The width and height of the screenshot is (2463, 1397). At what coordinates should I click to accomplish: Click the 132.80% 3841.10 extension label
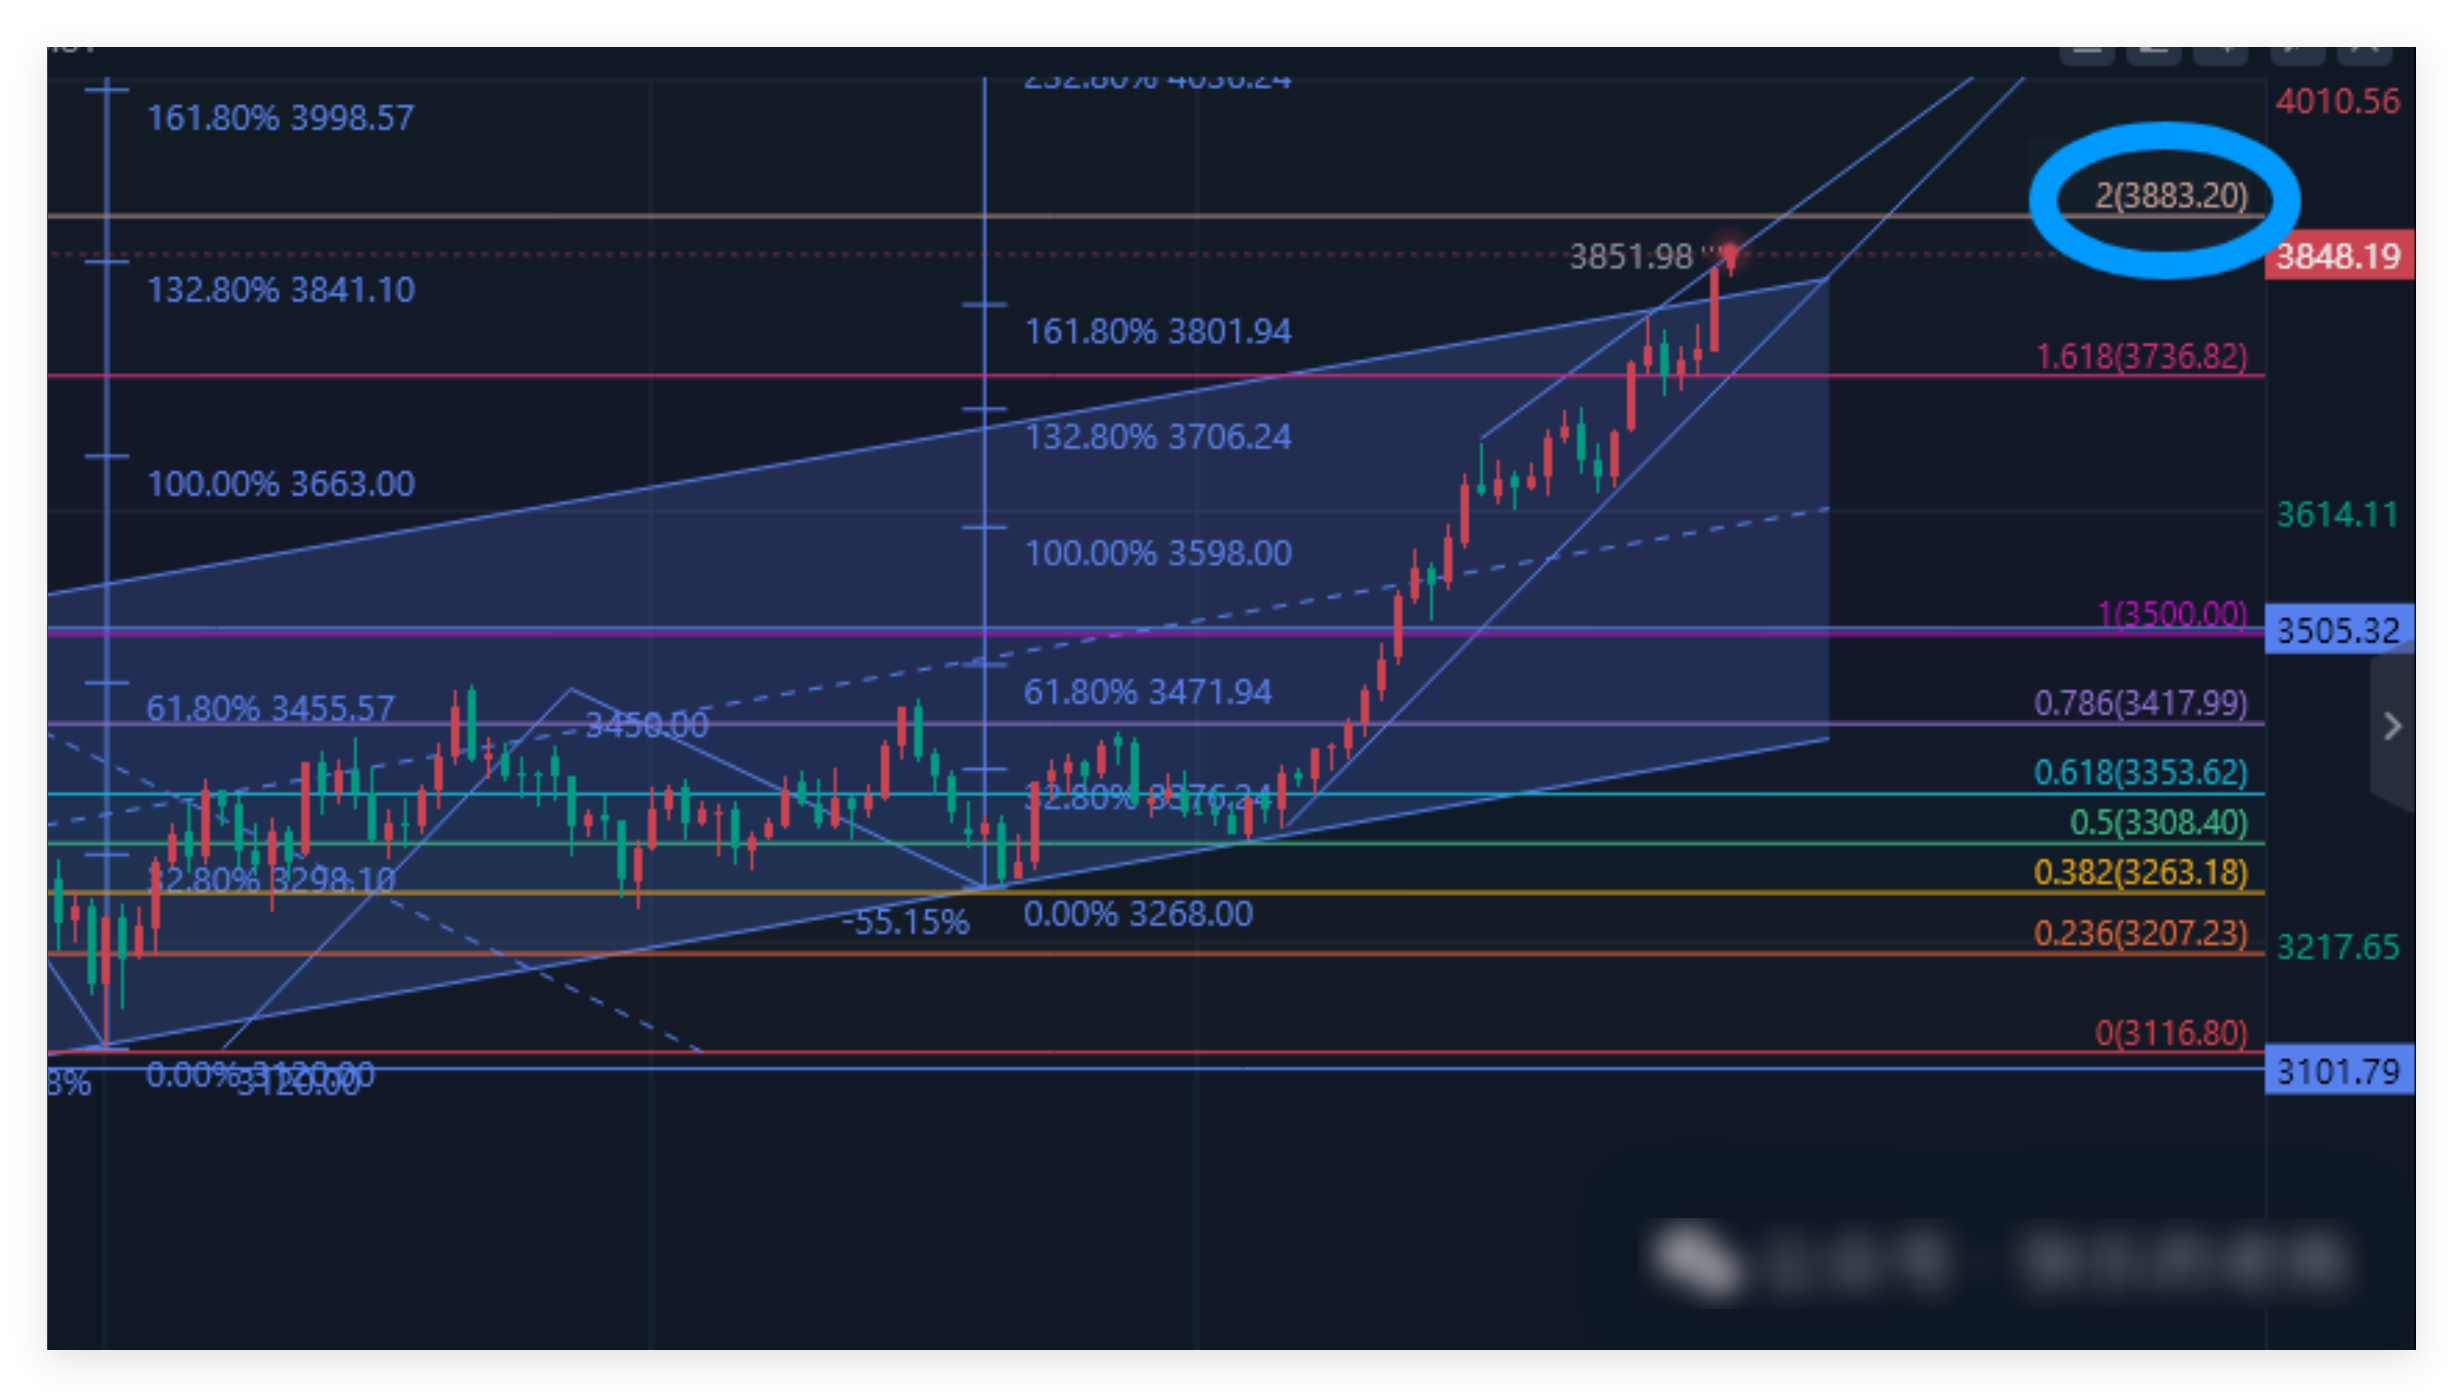(280, 291)
